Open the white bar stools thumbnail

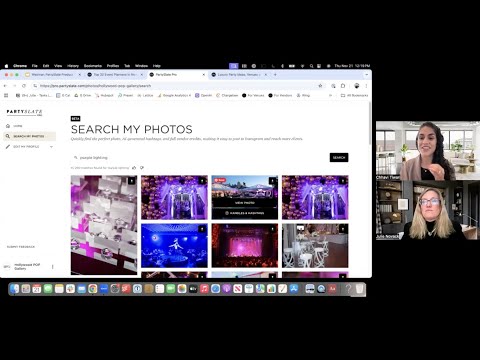click(315, 246)
